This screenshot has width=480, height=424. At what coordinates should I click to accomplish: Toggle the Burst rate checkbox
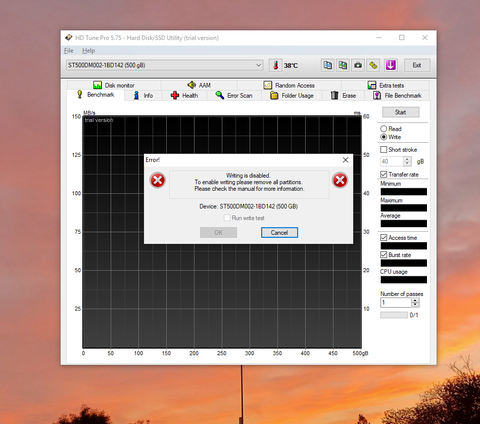[x=384, y=255]
